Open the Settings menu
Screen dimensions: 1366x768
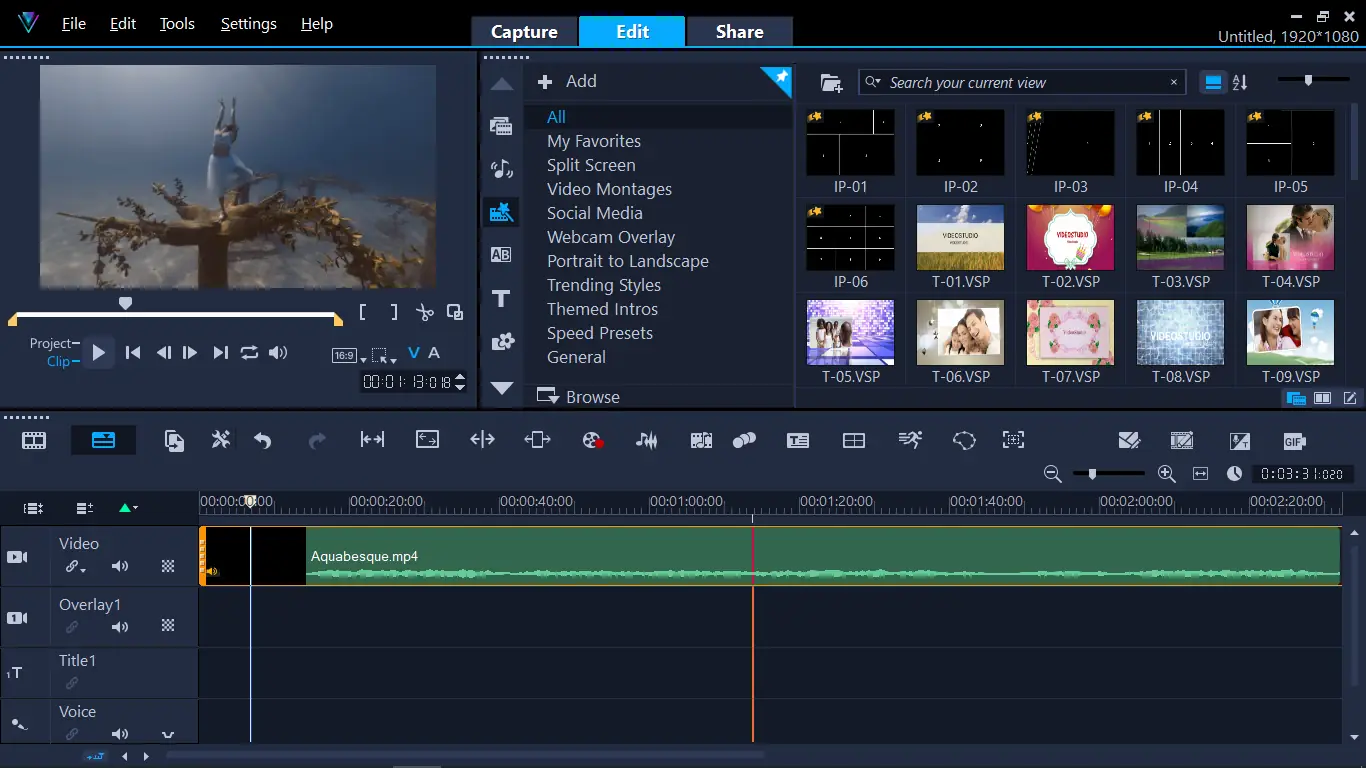click(248, 24)
